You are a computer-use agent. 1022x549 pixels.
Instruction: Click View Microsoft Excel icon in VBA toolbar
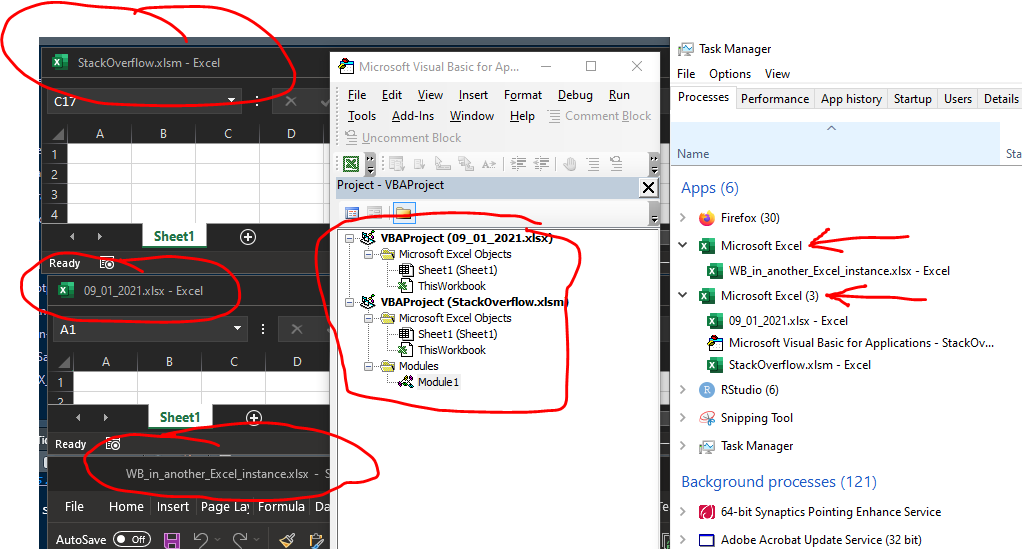[x=351, y=164]
